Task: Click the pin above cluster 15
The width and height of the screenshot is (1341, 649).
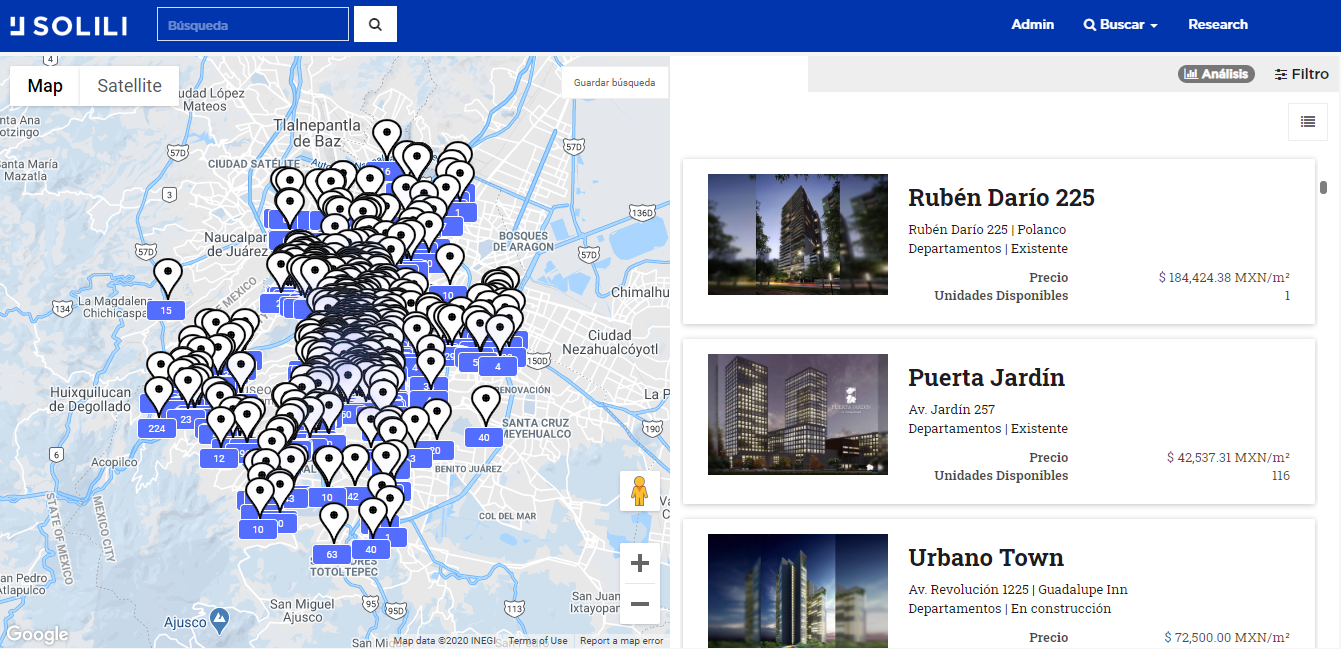Action: coord(168,277)
